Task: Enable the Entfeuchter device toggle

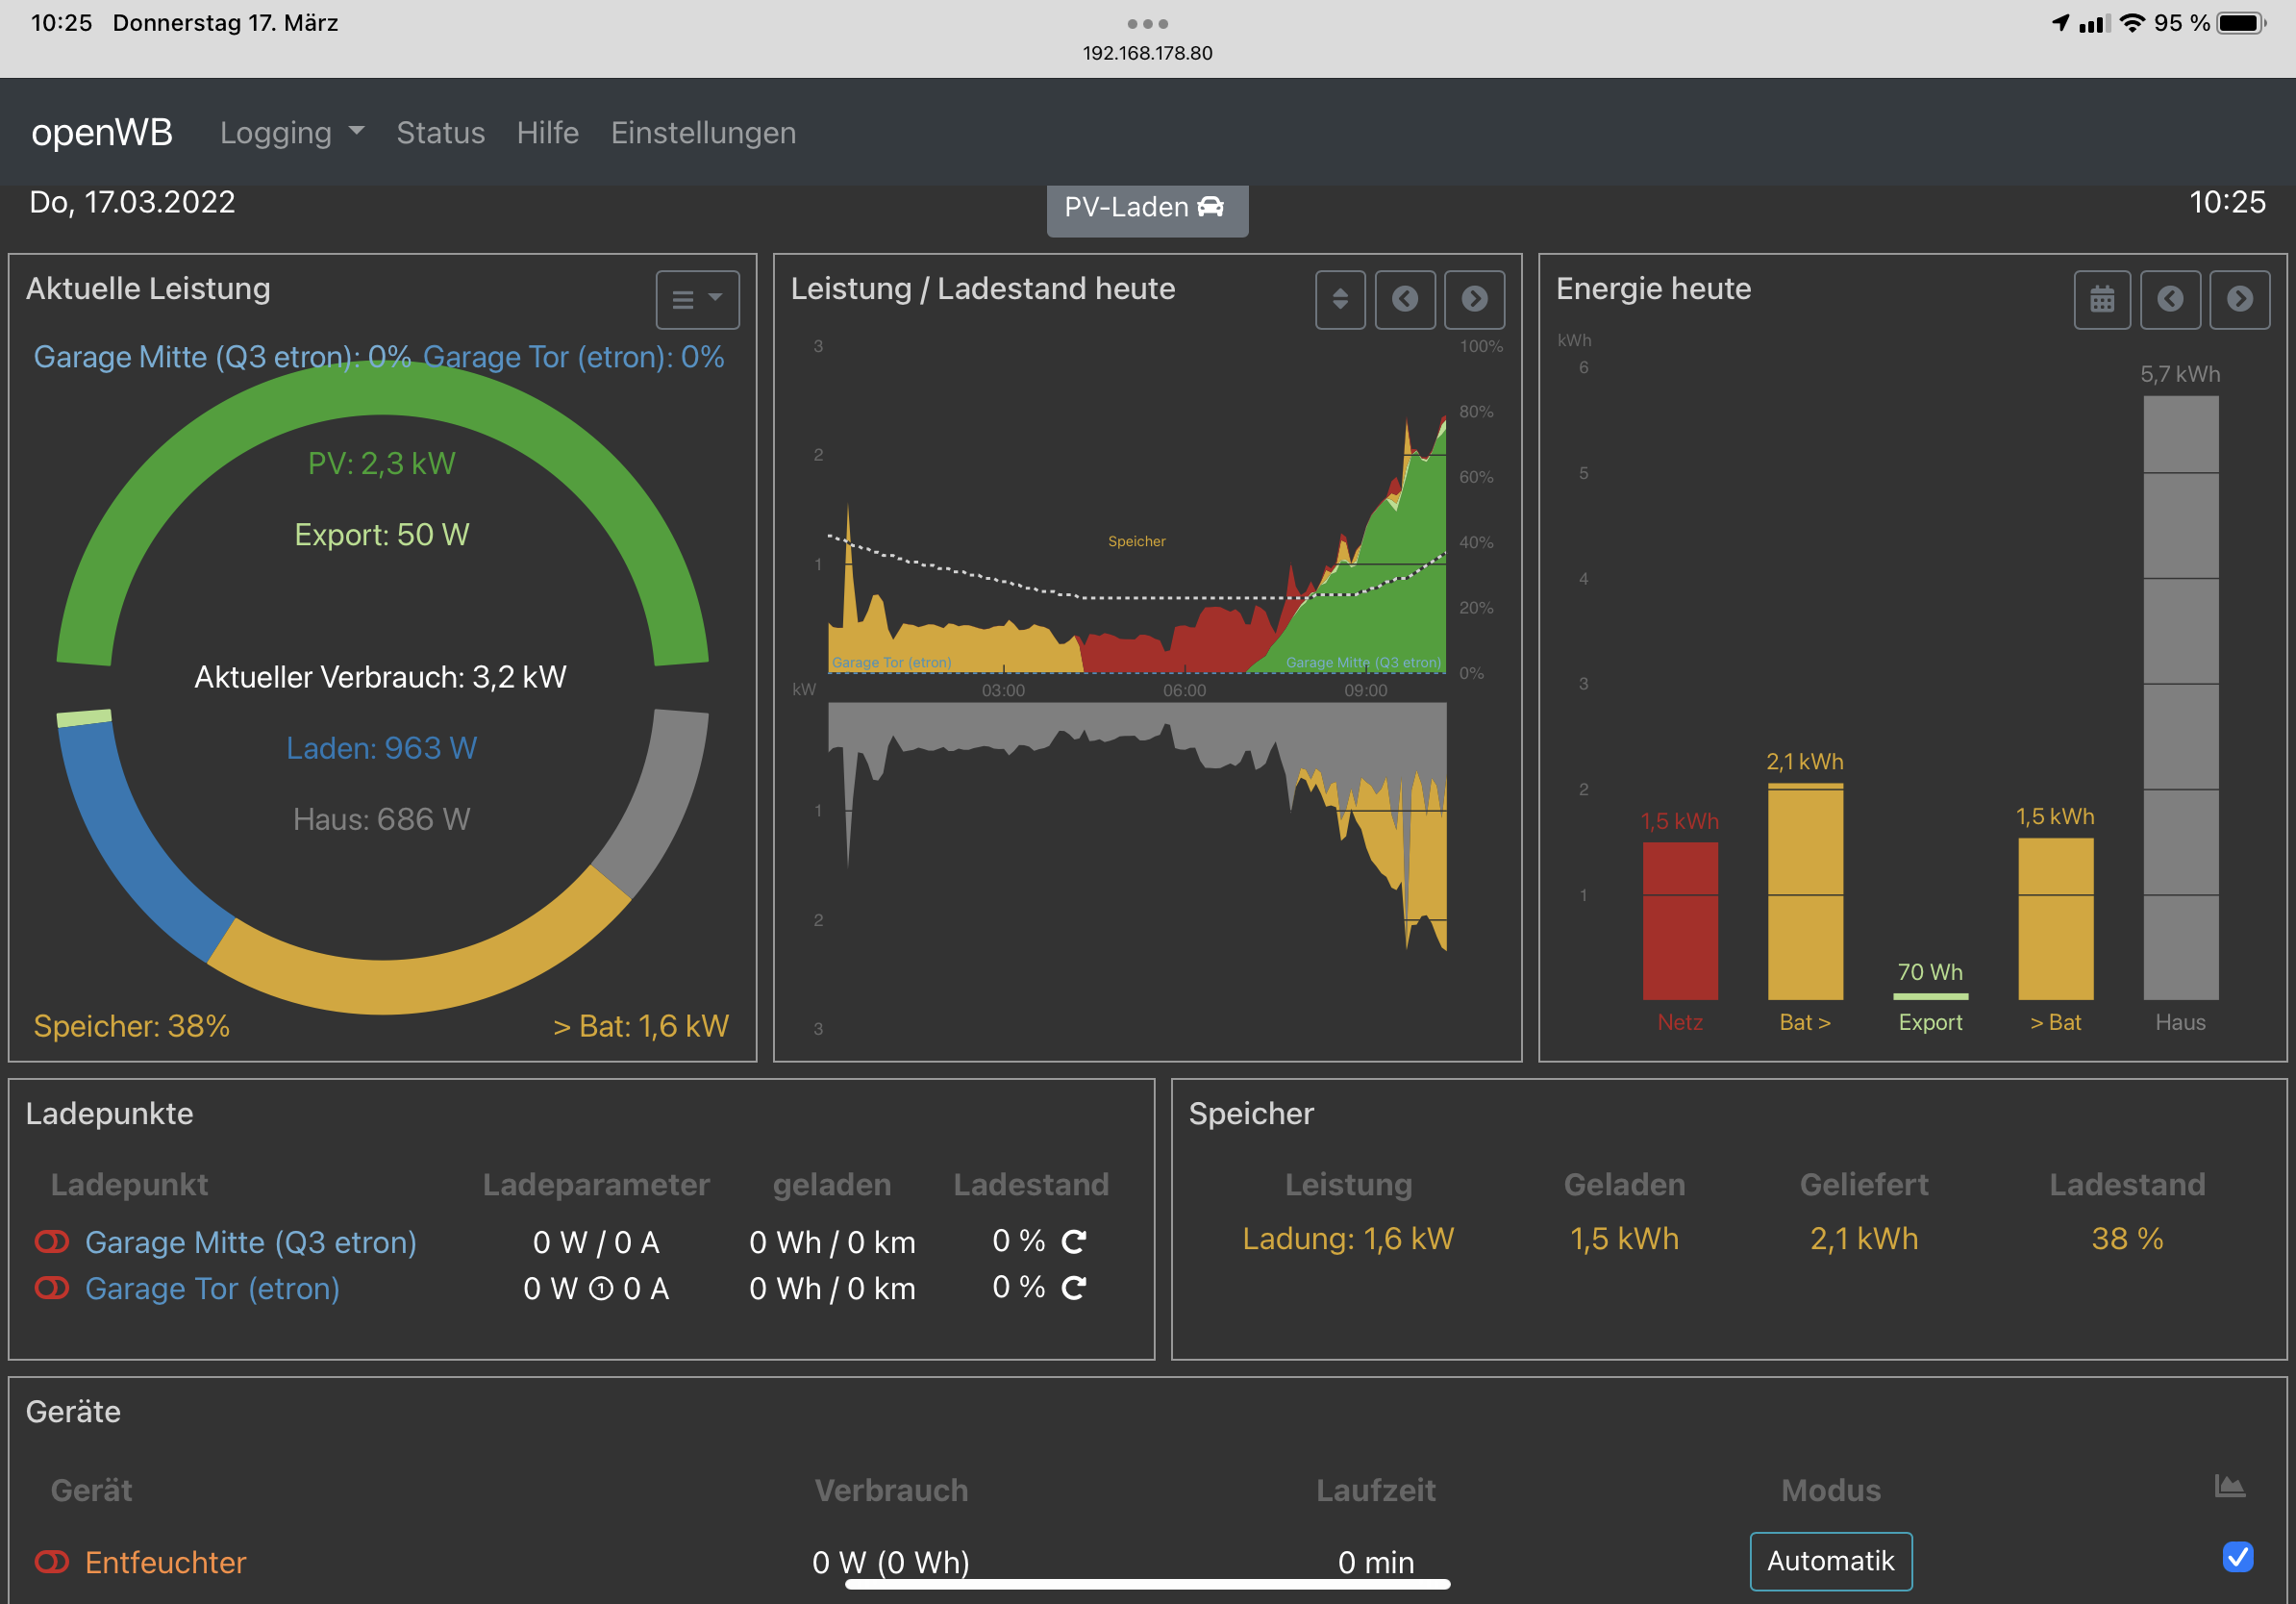Action: pyautogui.click(x=52, y=1562)
